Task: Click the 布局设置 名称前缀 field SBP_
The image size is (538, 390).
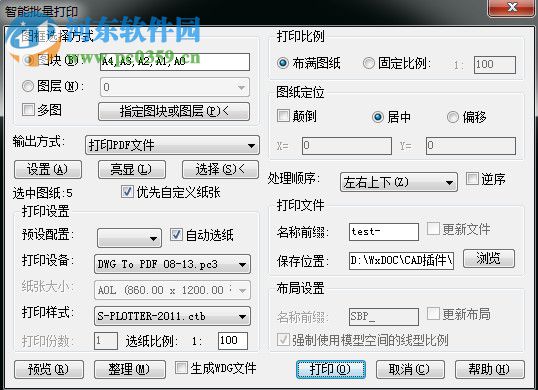Action: (x=384, y=317)
